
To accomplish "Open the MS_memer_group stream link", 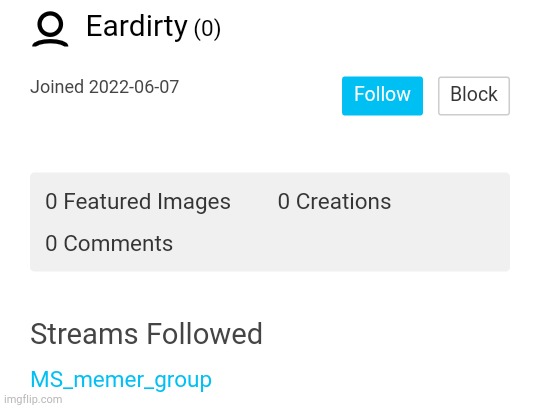I will pos(121,380).
